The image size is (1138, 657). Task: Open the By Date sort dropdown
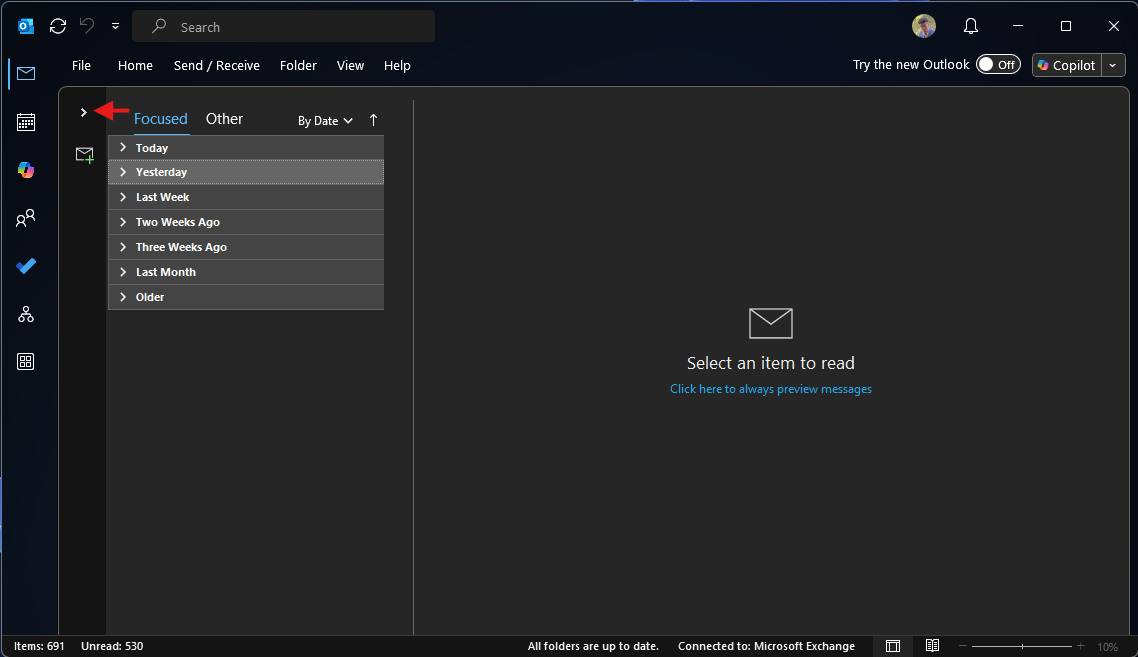[x=325, y=121]
